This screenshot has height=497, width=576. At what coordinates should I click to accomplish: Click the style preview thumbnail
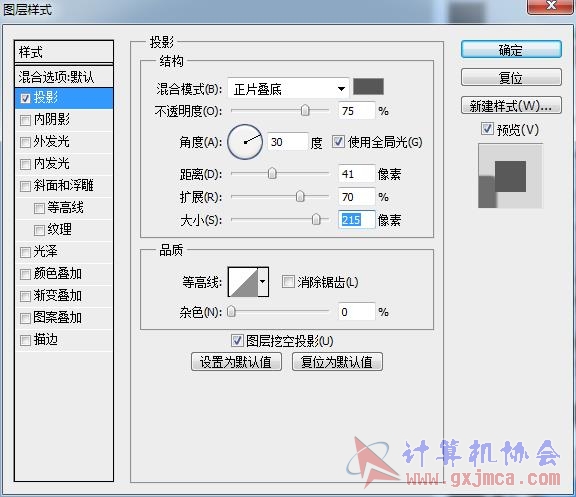(510, 176)
